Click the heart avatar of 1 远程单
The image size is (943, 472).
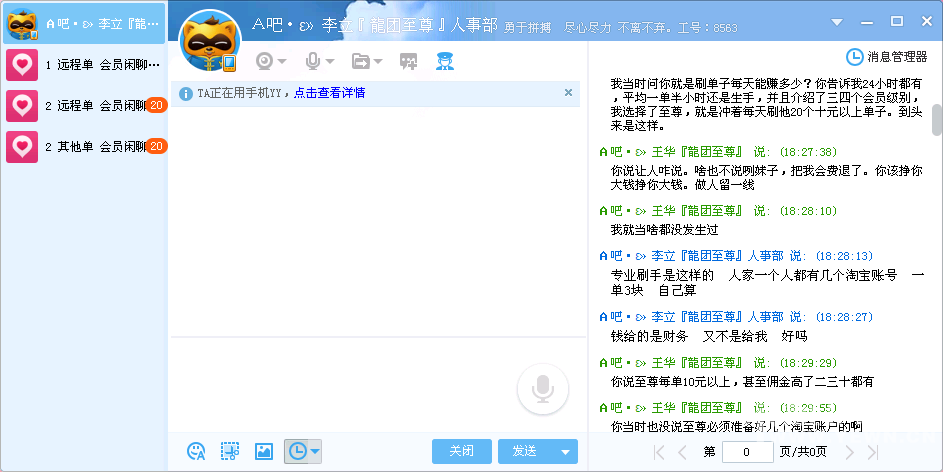coord(22,64)
